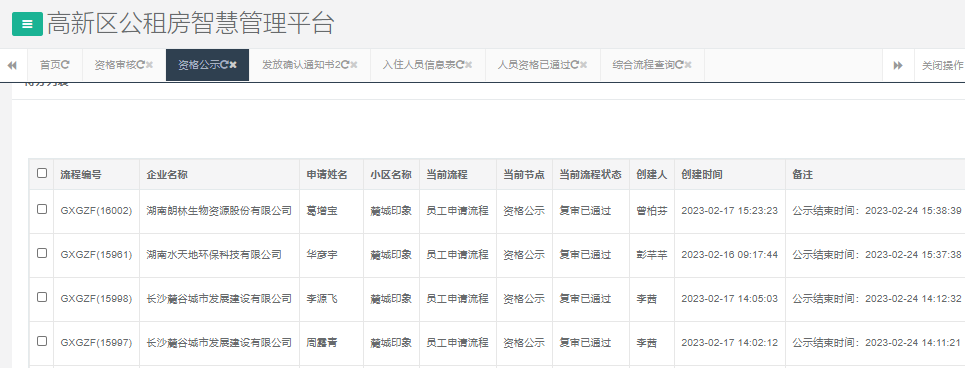This screenshot has height=368, width=965.
Task: Refresh the 资格审核 tab
Action: (x=141, y=65)
